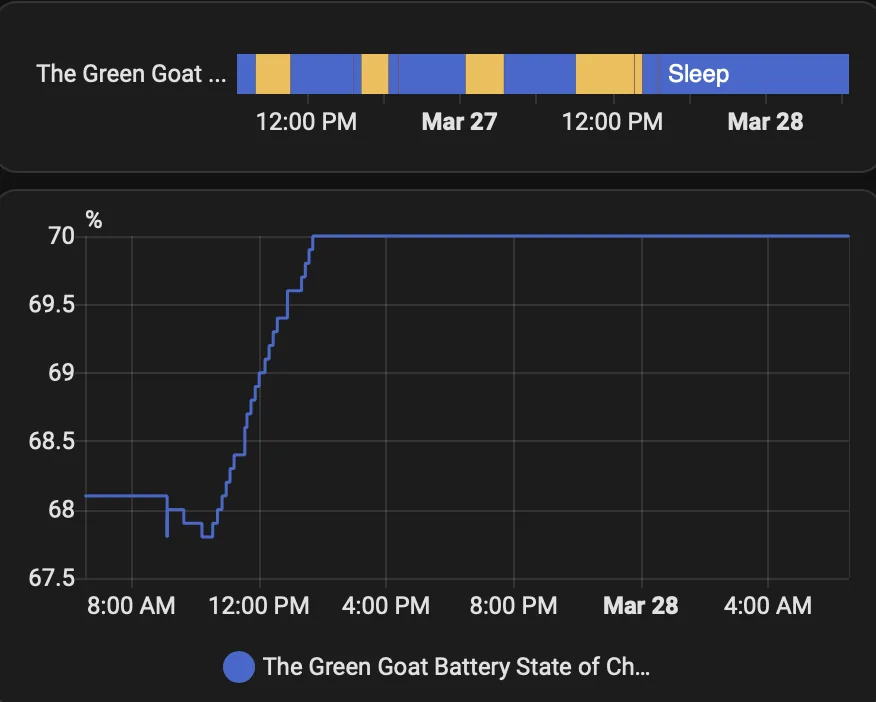Click the '70' y-axis value
This screenshot has height=702, width=876.
tap(61, 236)
